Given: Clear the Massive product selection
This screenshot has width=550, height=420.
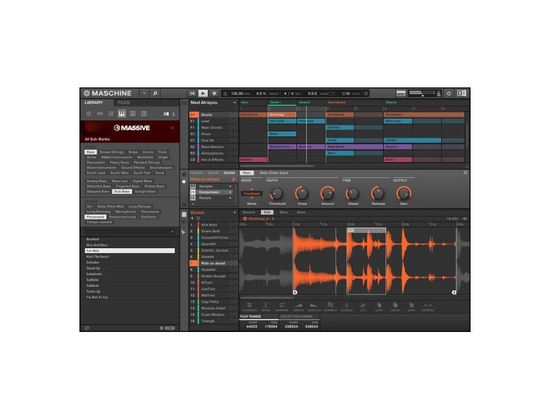Looking at the screenshot, I should [x=172, y=128].
